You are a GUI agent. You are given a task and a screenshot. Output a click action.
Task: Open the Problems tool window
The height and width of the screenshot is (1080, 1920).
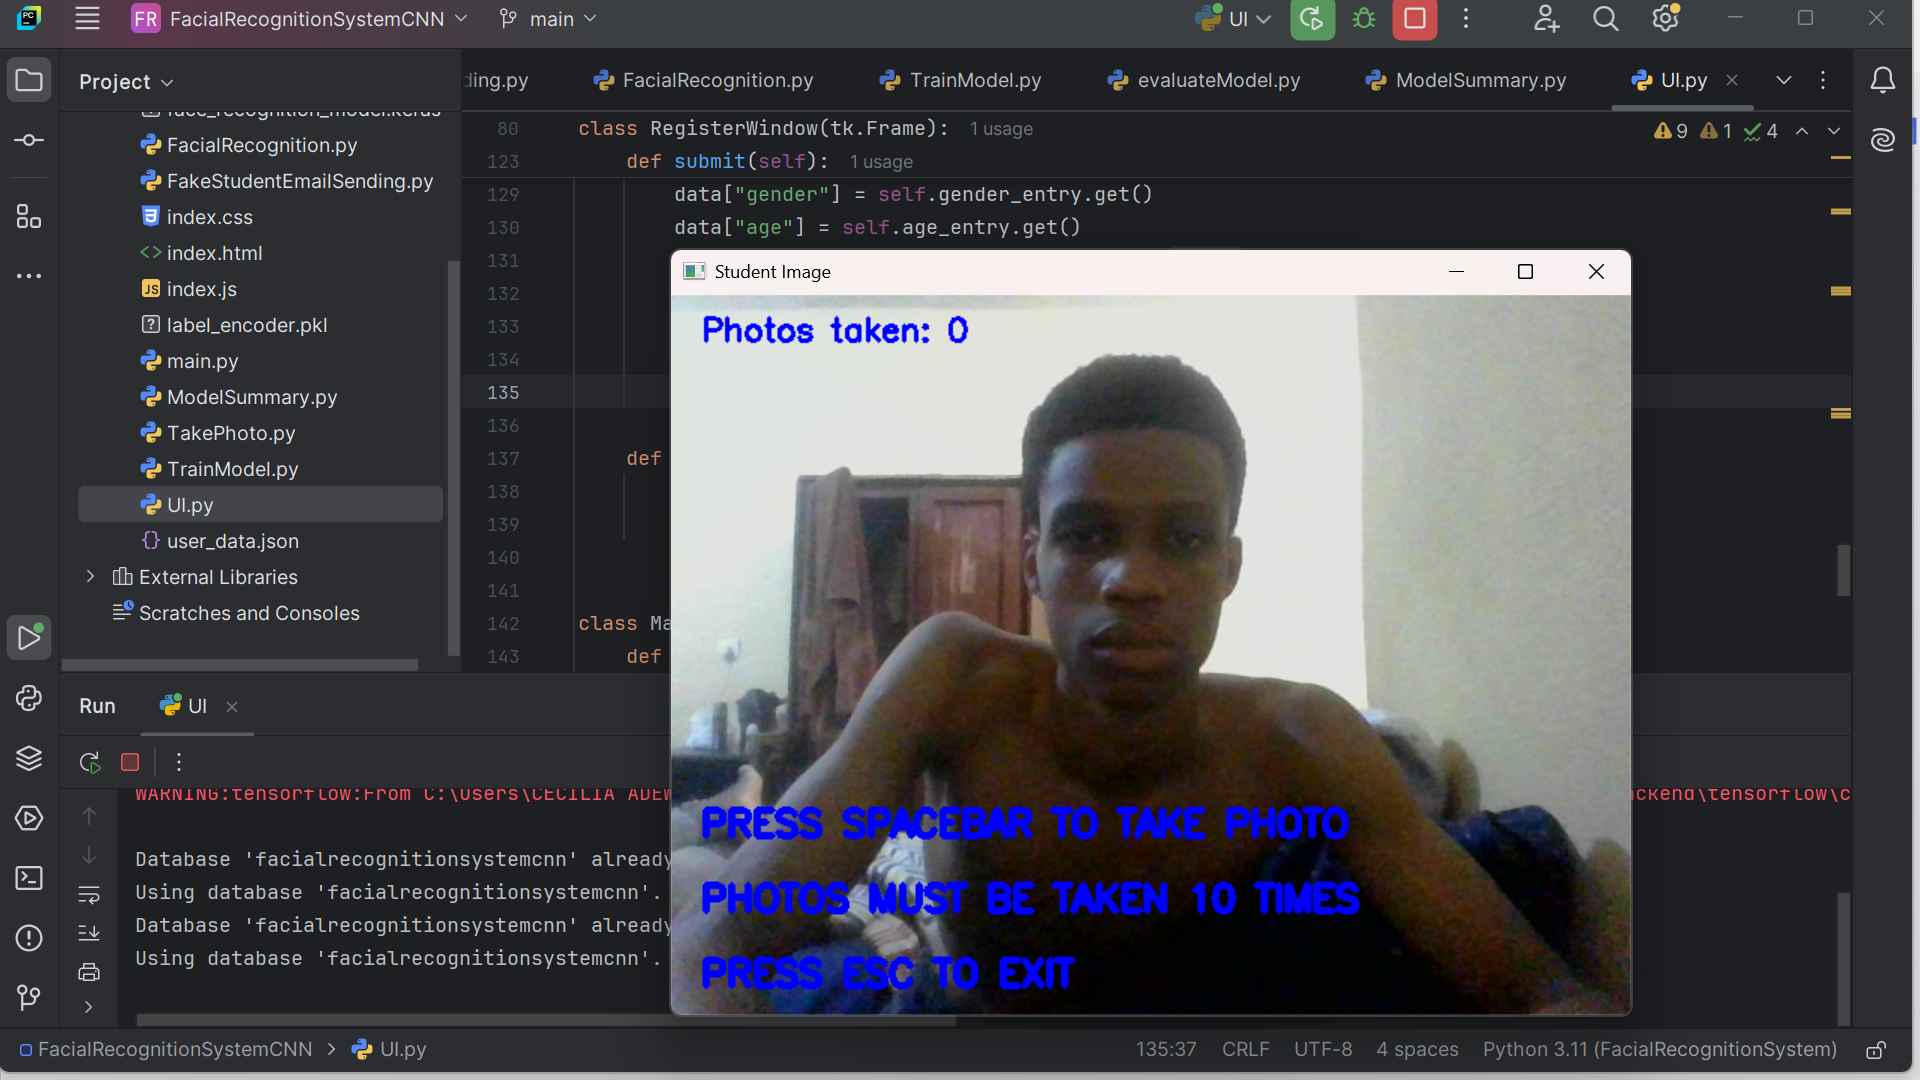[x=29, y=938]
